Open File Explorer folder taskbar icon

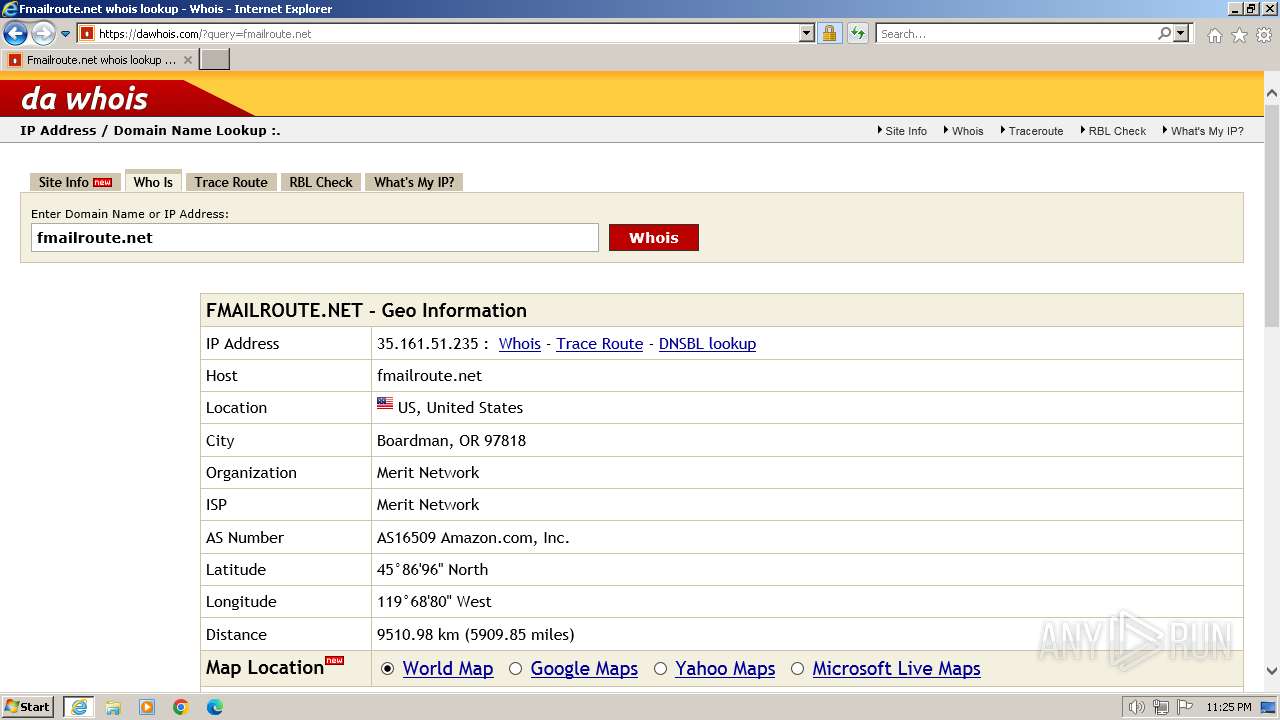pyautogui.click(x=113, y=707)
